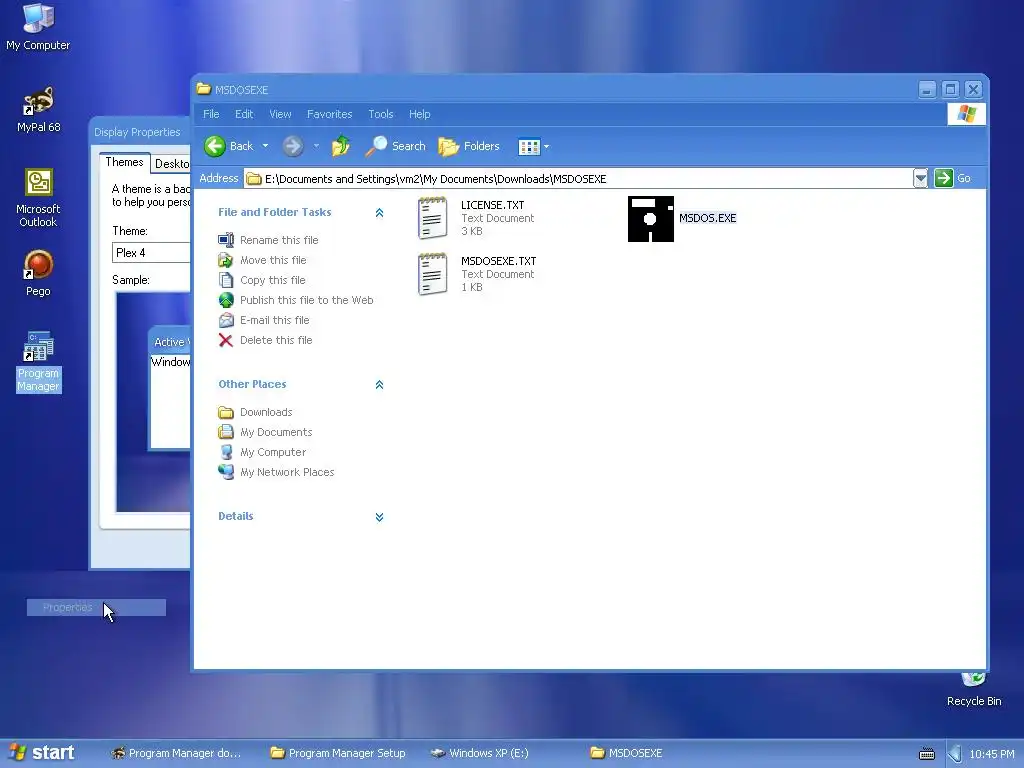The image size is (1024, 768).
Task: Click Copy this file
Action: tap(272, 280)
